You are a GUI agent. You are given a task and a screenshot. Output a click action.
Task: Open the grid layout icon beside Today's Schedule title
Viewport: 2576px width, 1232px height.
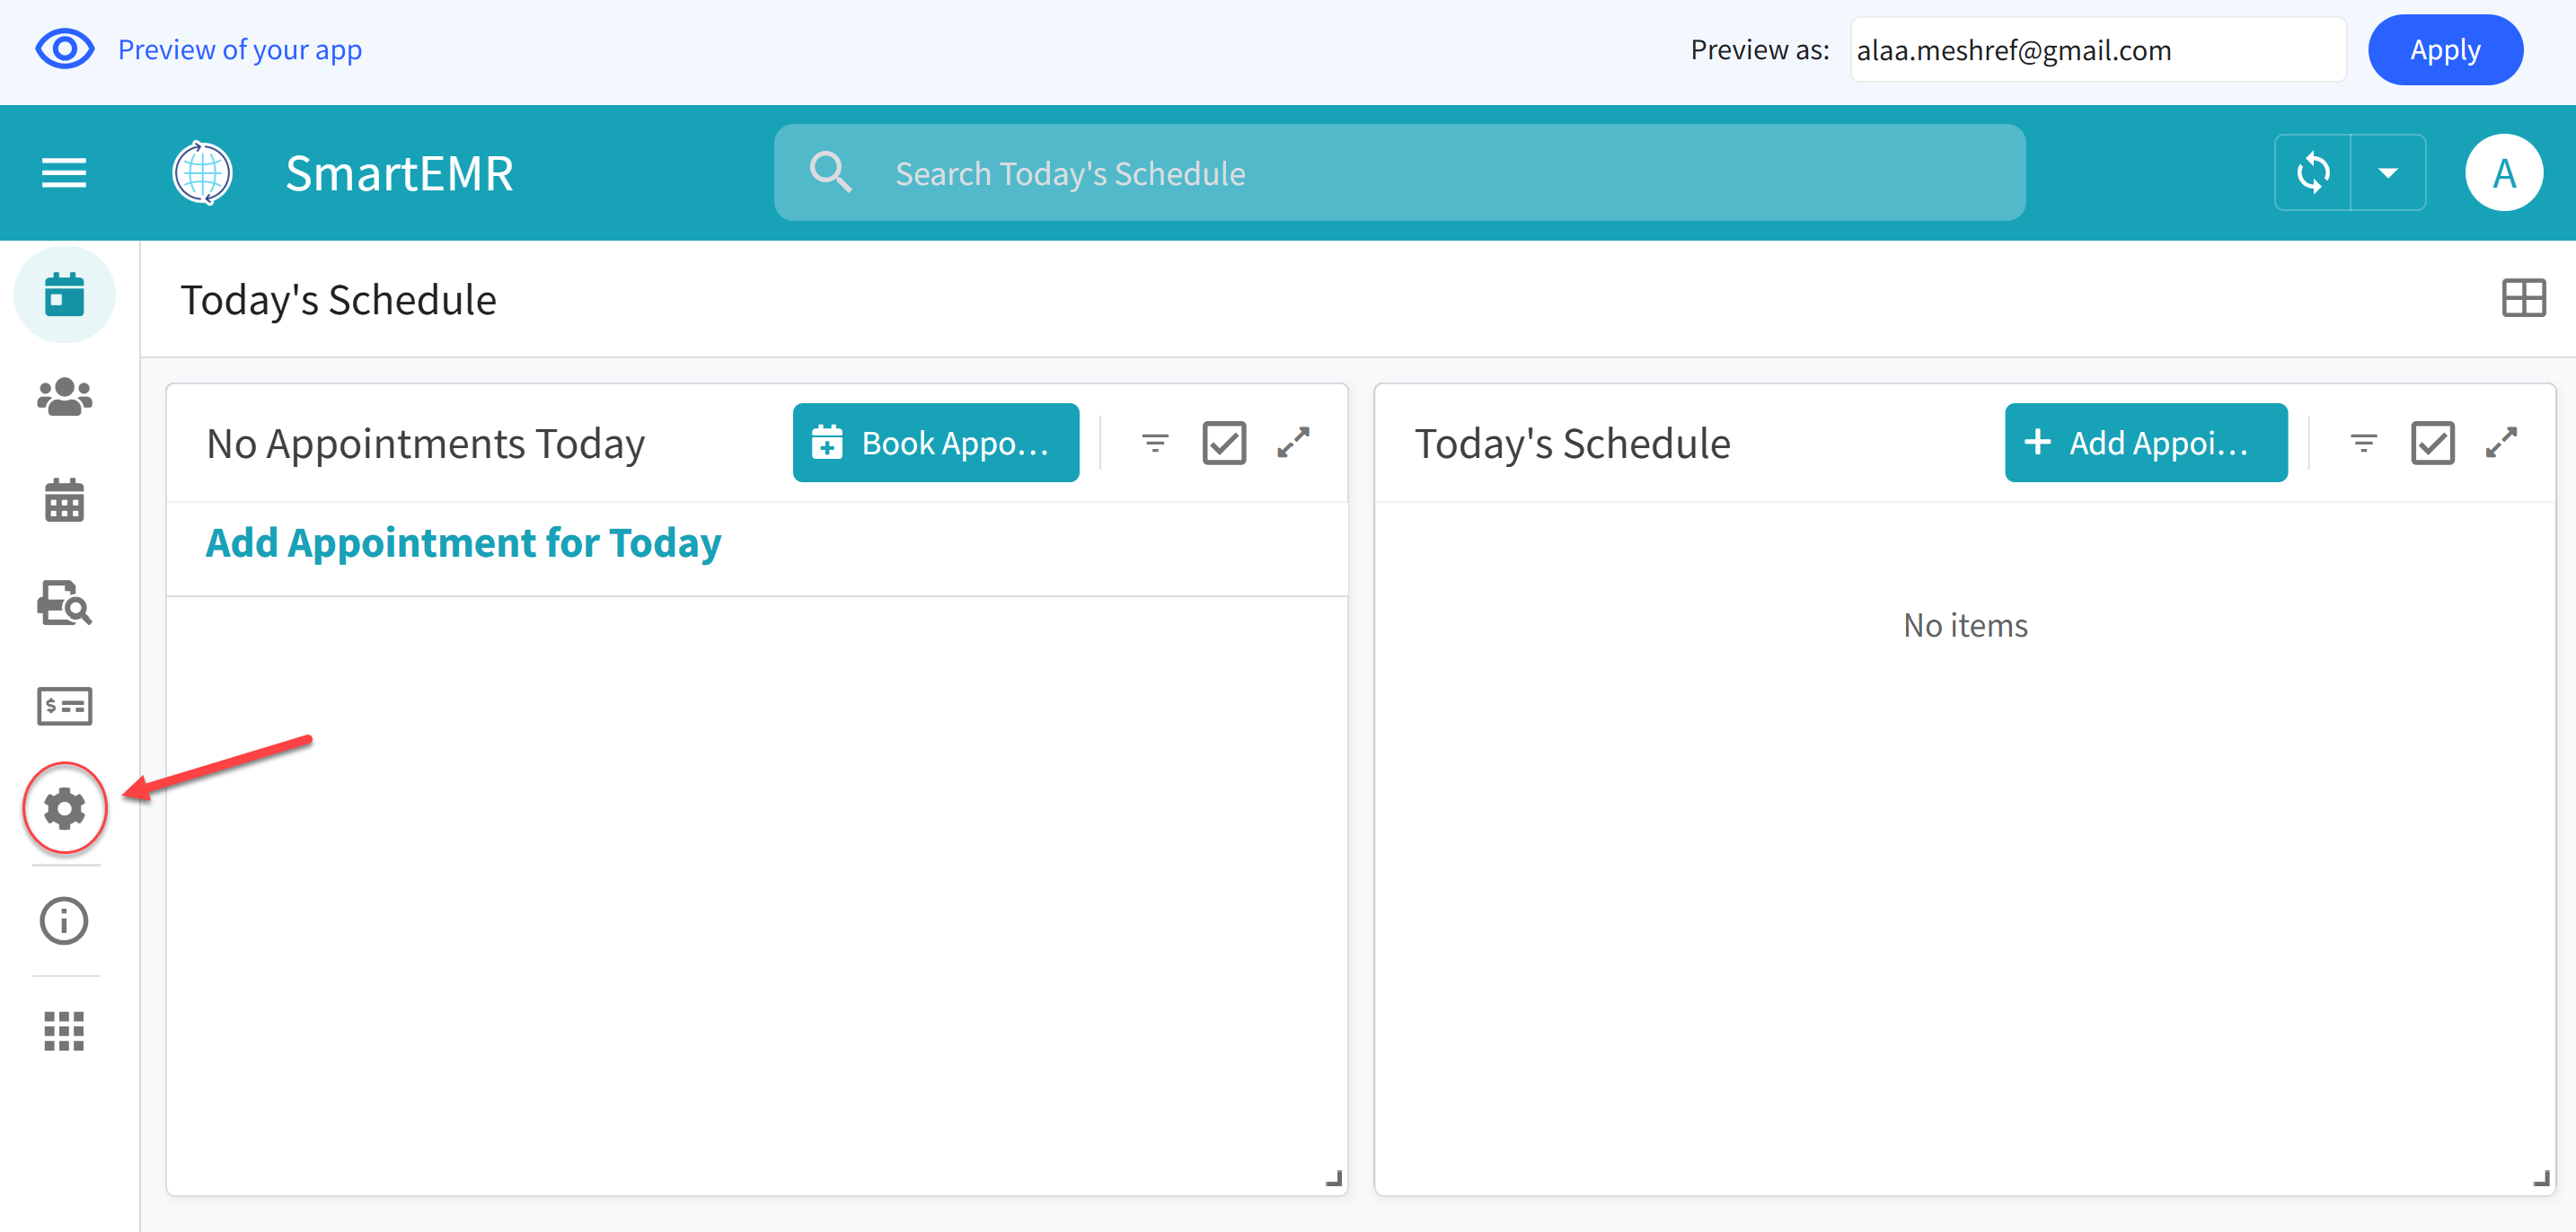2523,297
